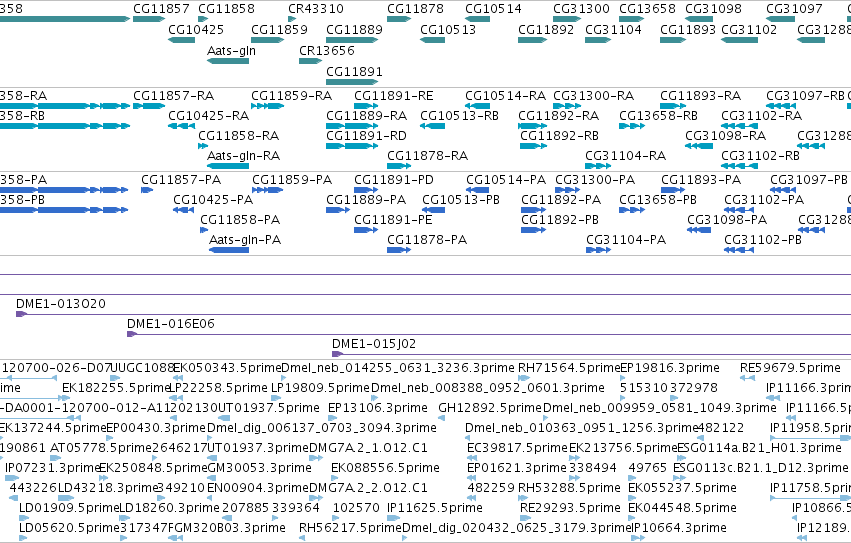This screenshot has width=851, height=543.
Task: Click the CG11878-PA protein label
Action: click(x=427, y=240)
